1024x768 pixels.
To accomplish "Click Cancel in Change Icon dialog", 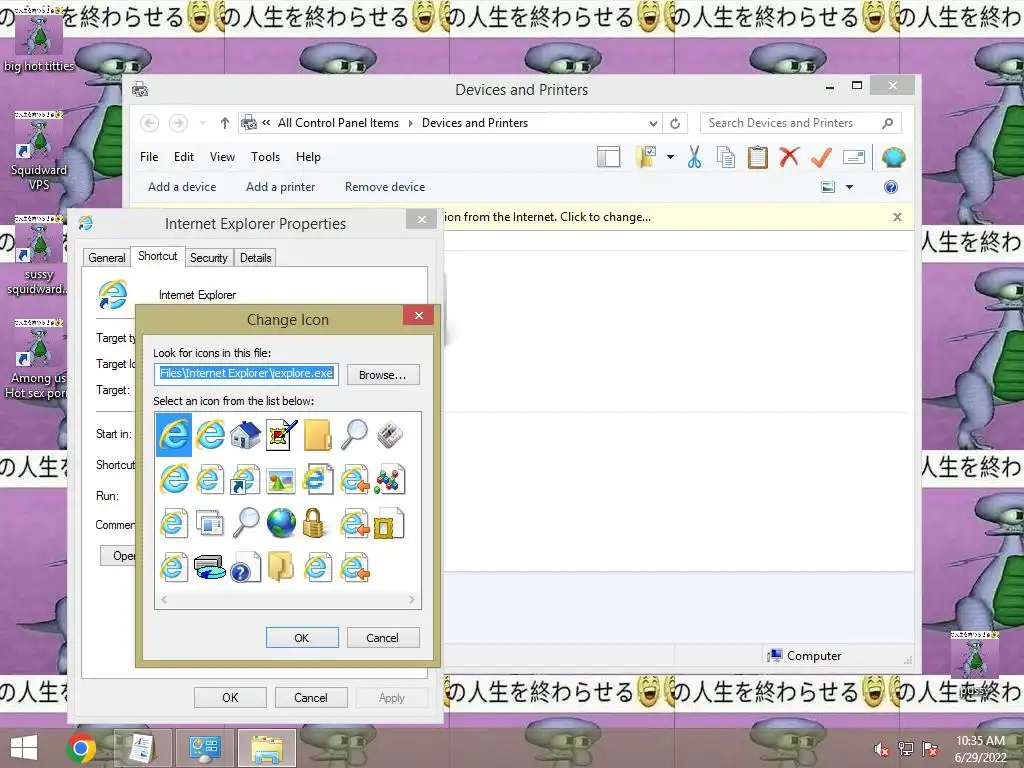I will tap(383, 638).
